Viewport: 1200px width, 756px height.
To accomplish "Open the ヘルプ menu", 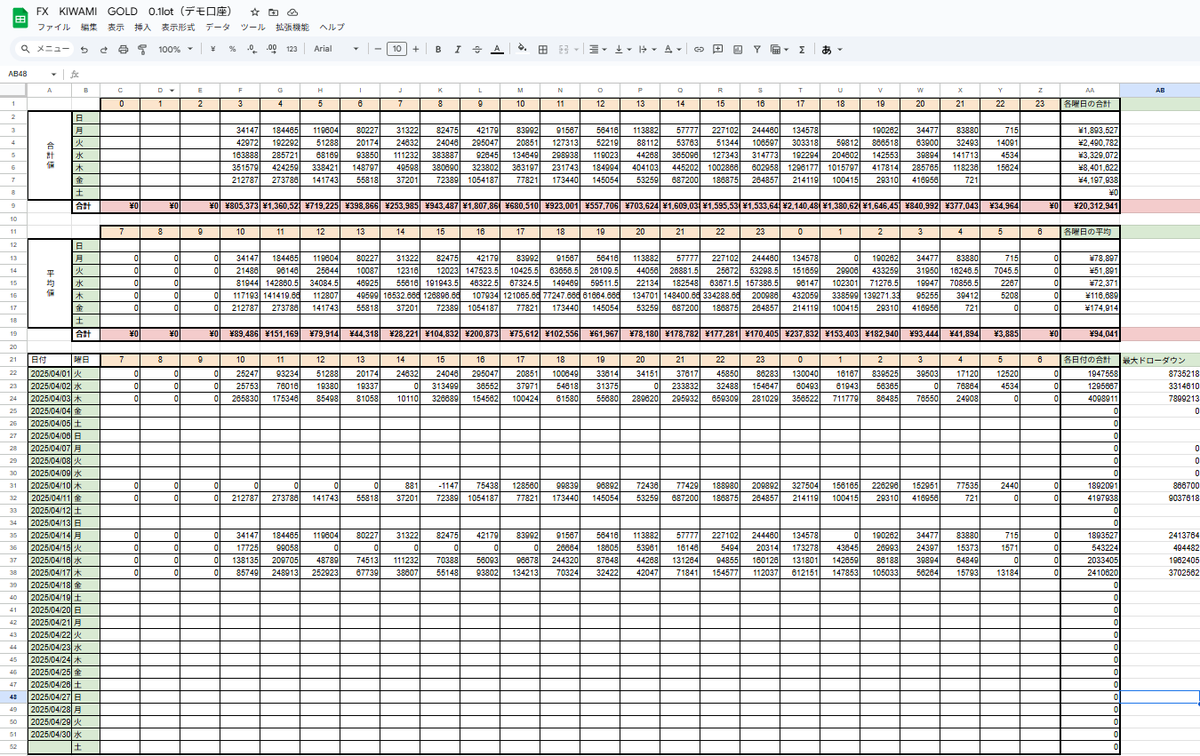I will tap(331, 27).
